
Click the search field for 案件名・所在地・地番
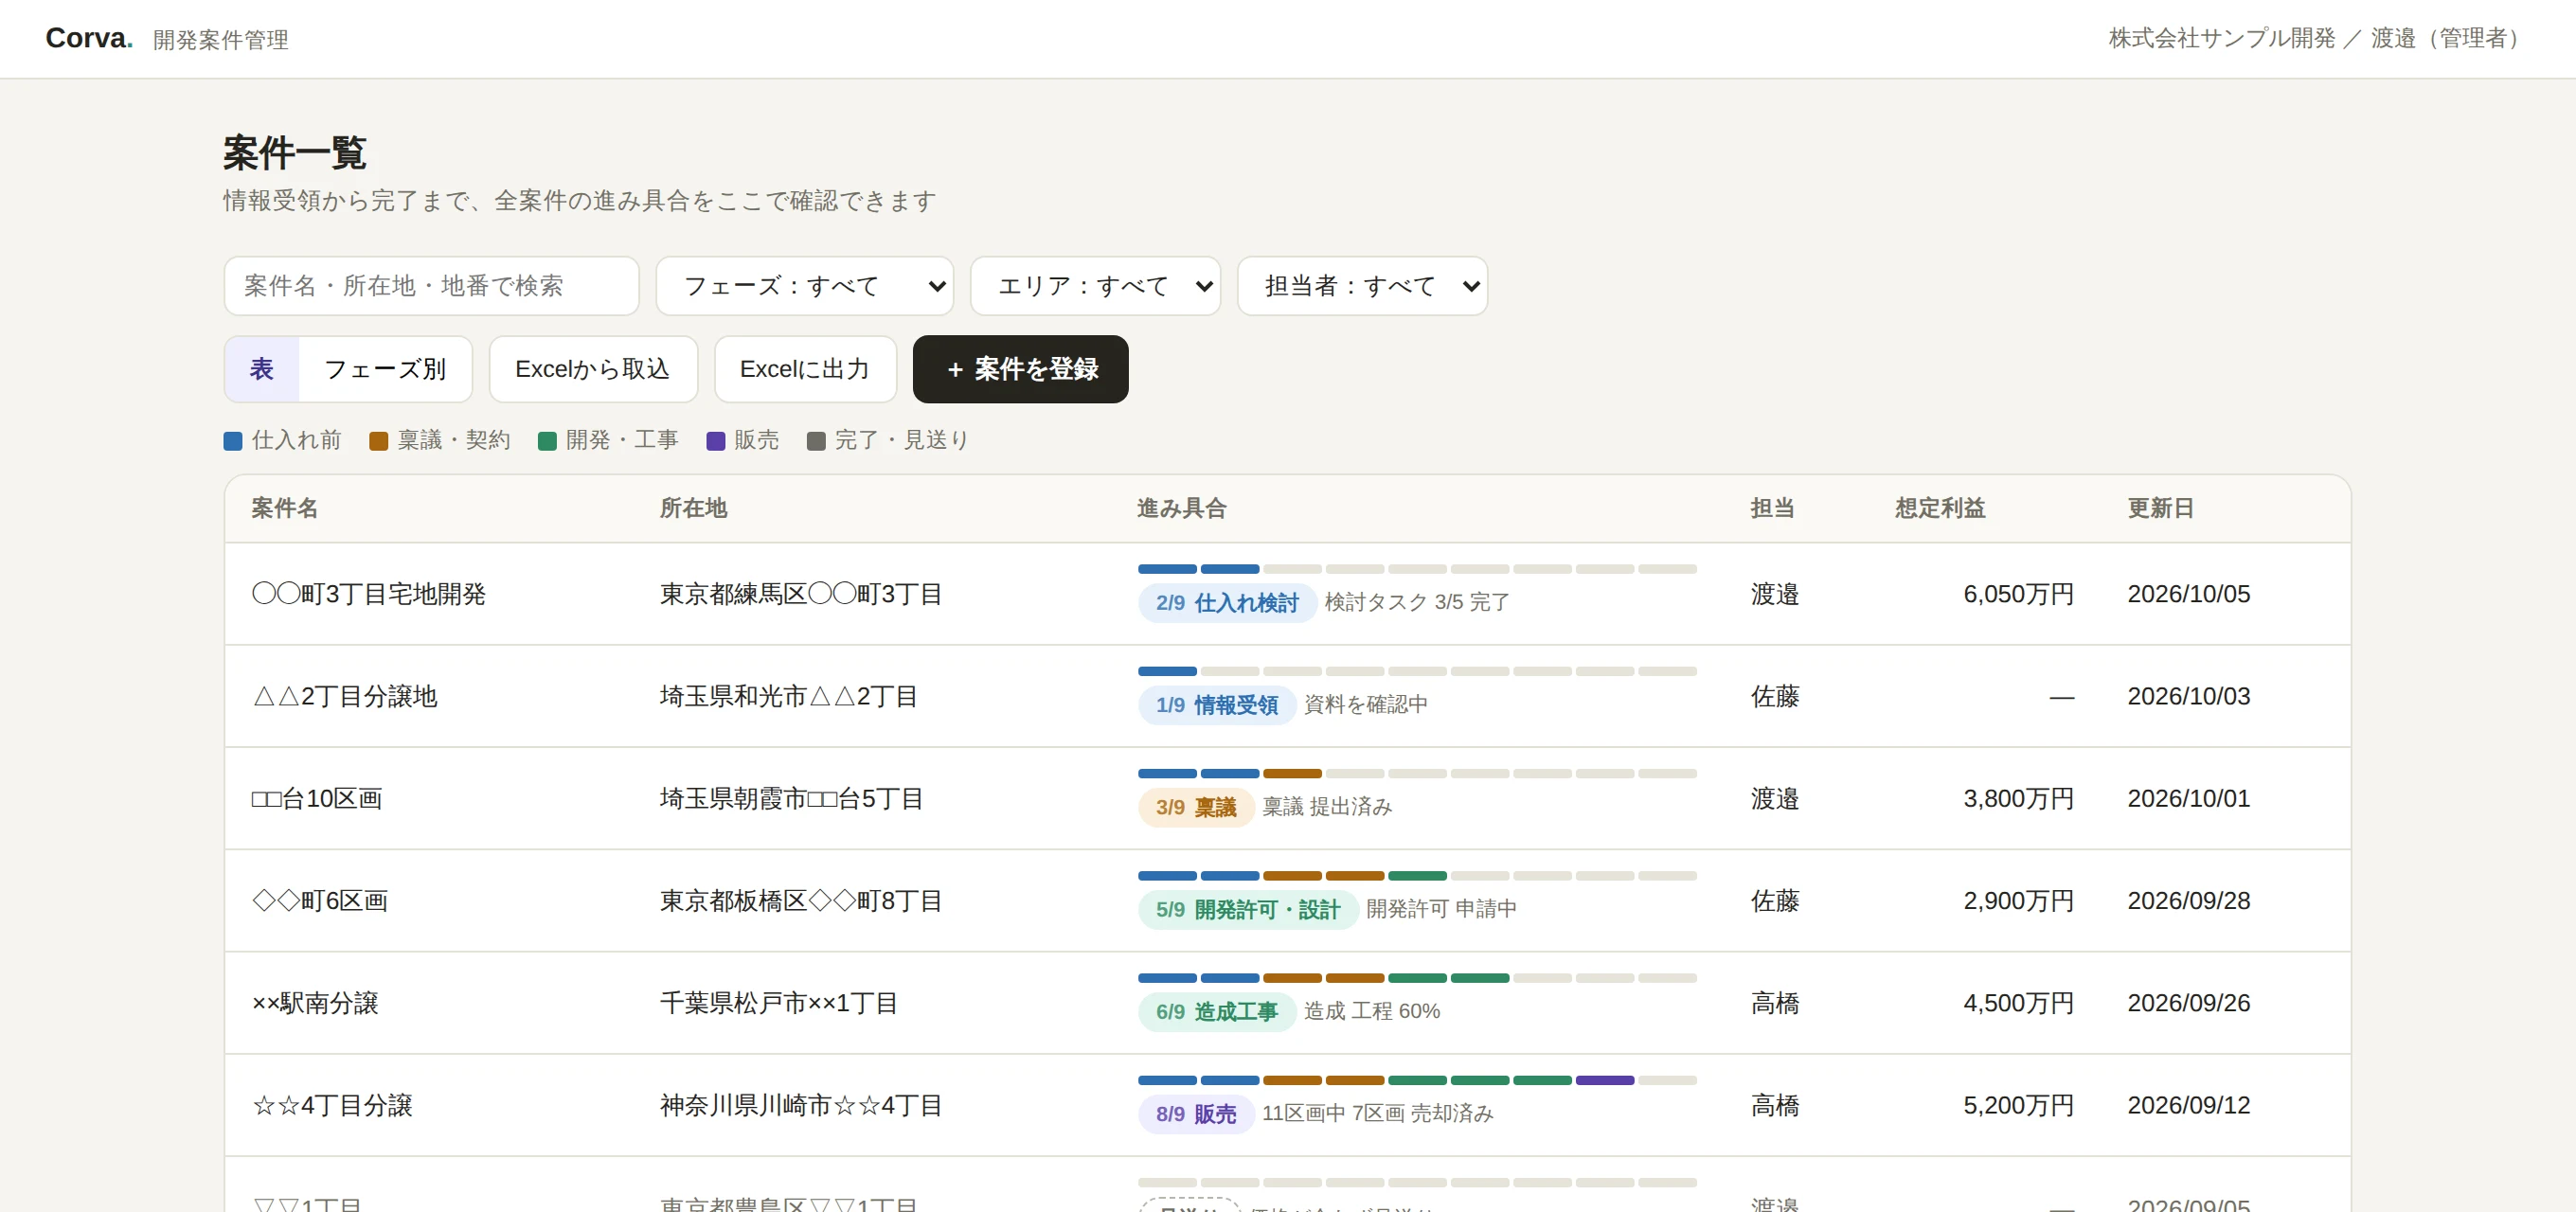pos(431,286)
